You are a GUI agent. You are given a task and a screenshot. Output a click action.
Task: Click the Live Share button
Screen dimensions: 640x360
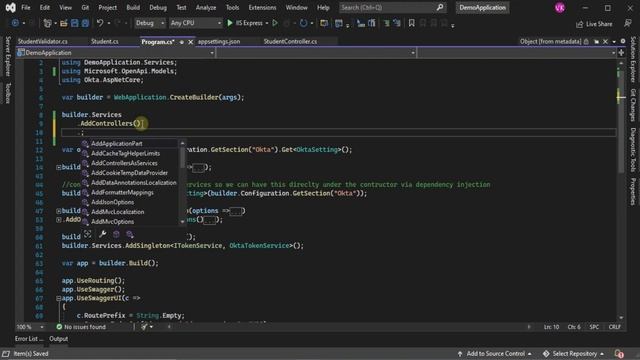tap(594, 24)
